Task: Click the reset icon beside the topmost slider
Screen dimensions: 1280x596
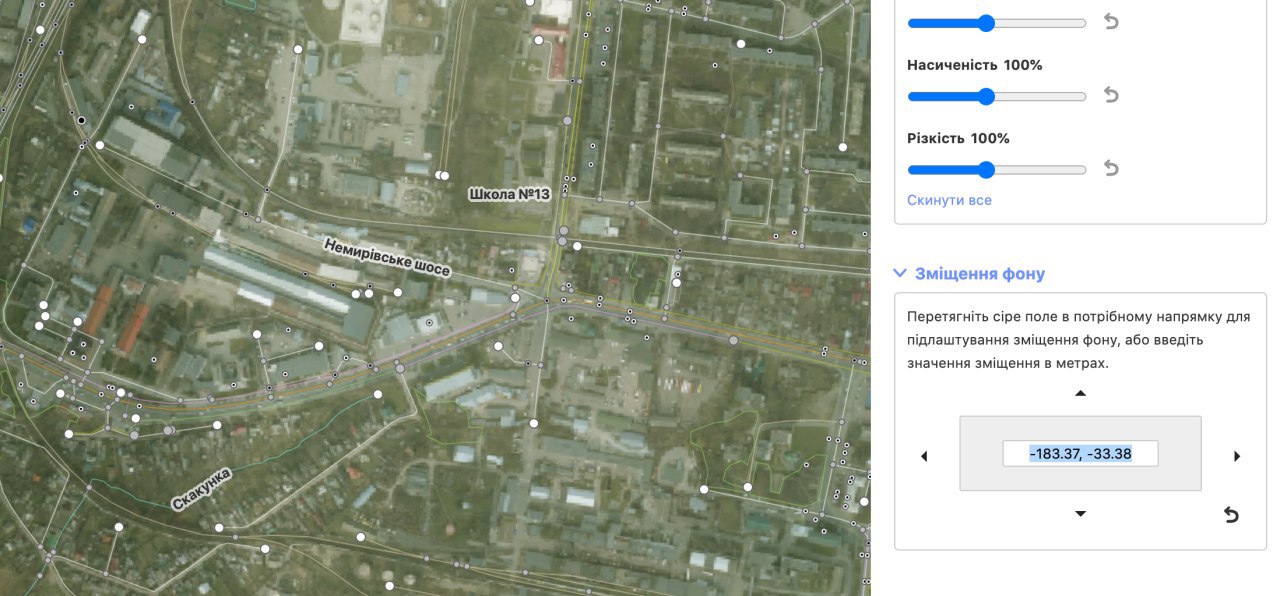Action: (1111, 22)
